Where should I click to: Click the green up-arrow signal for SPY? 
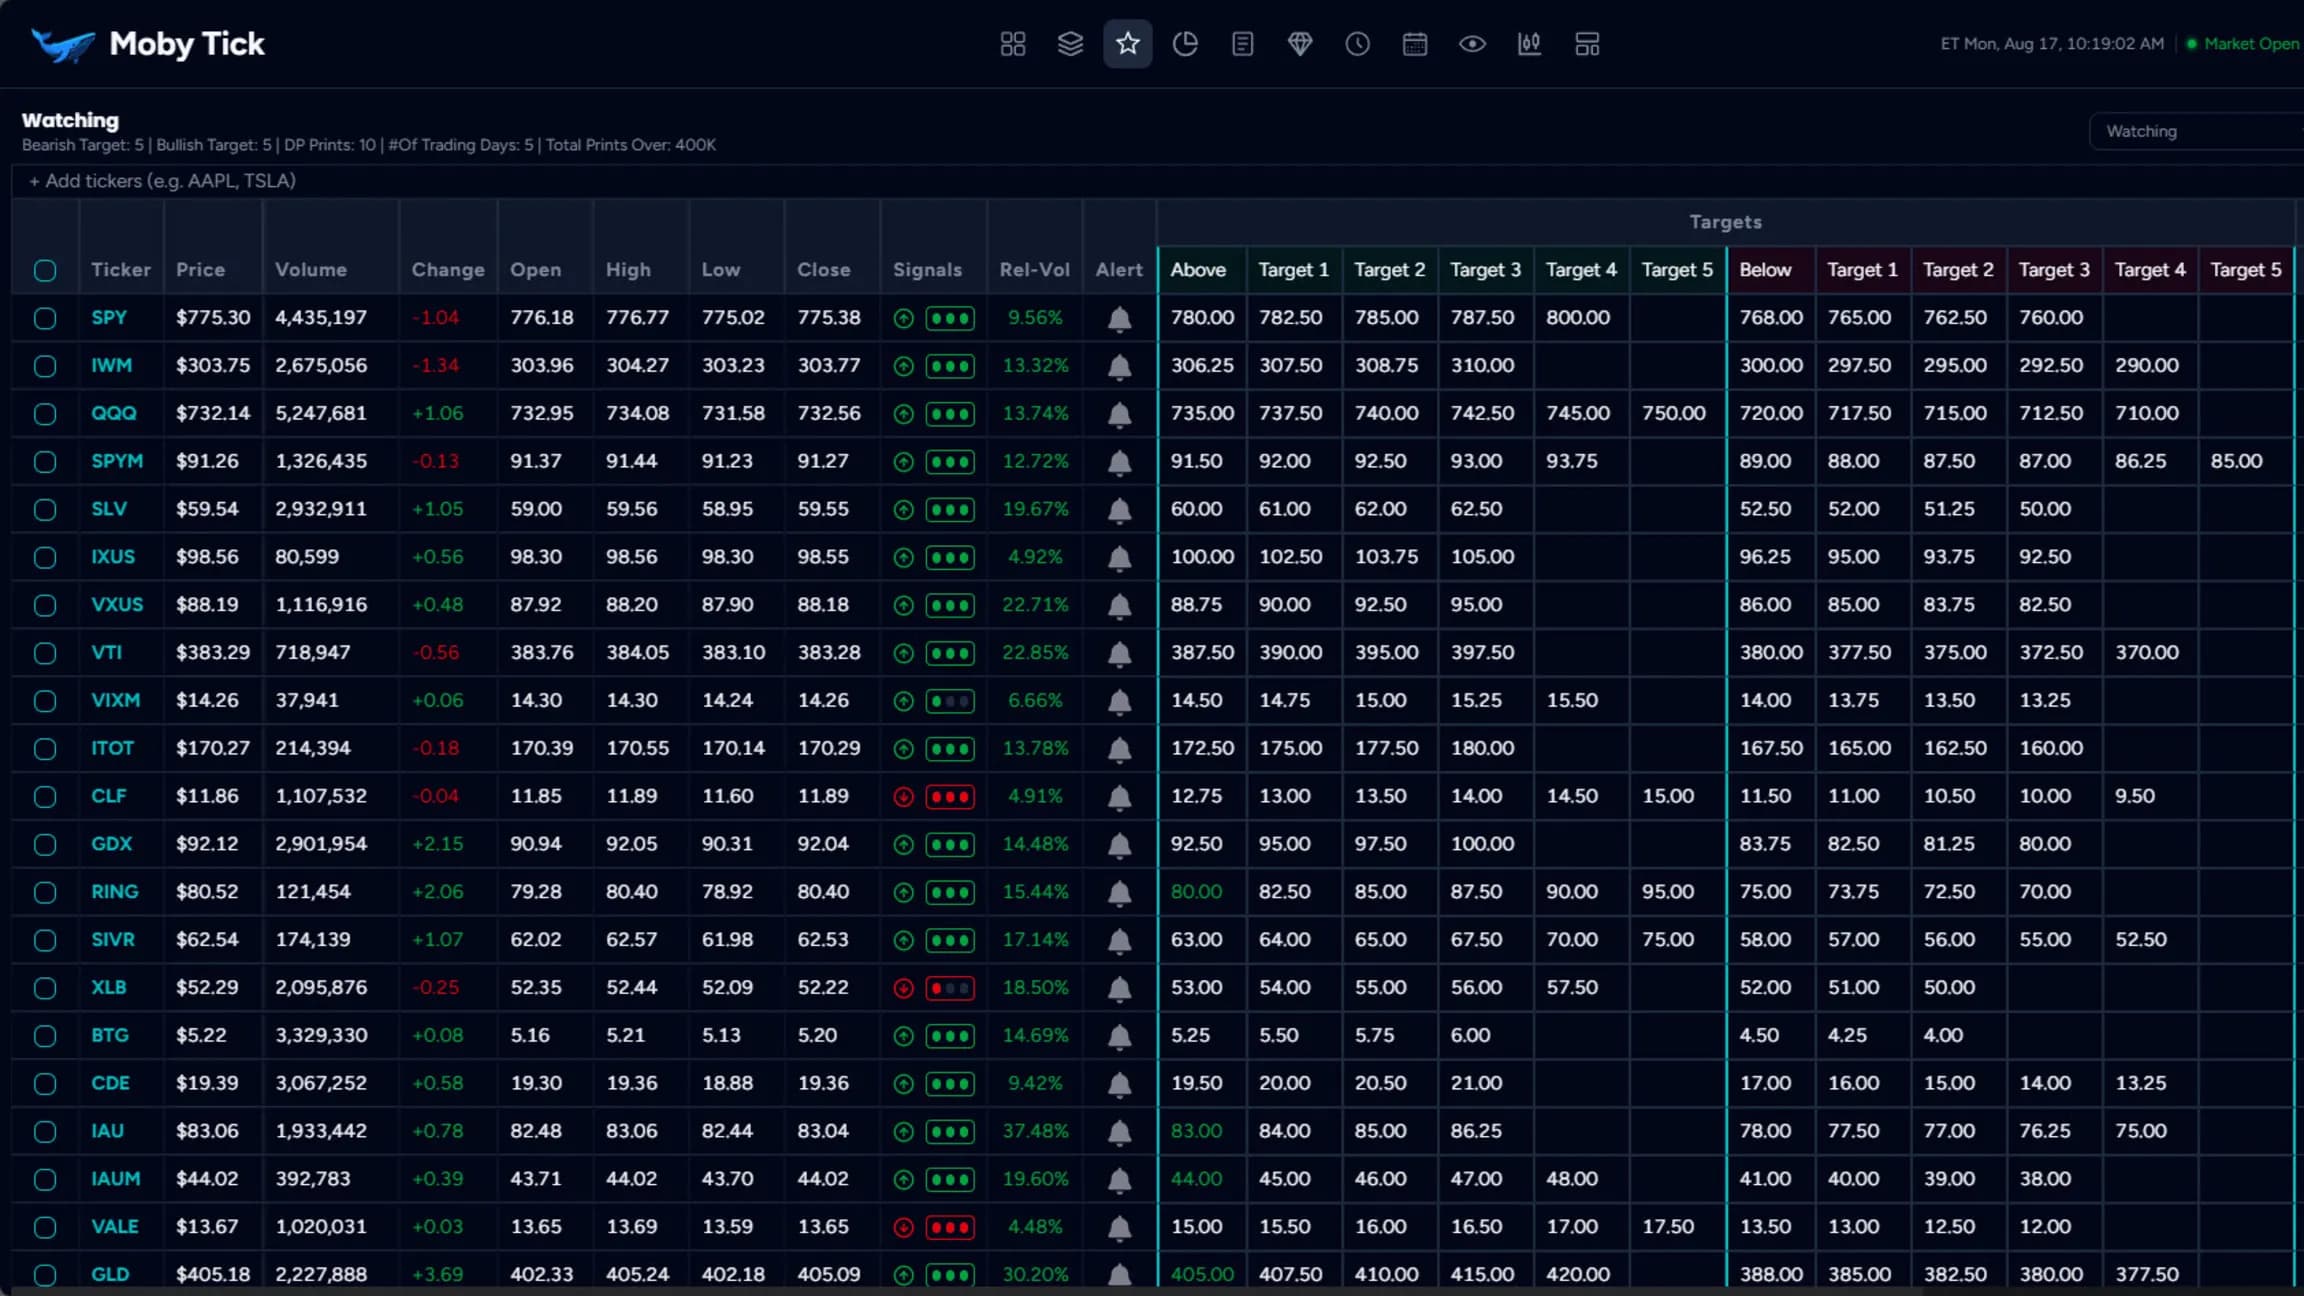[x=903, y=319]
